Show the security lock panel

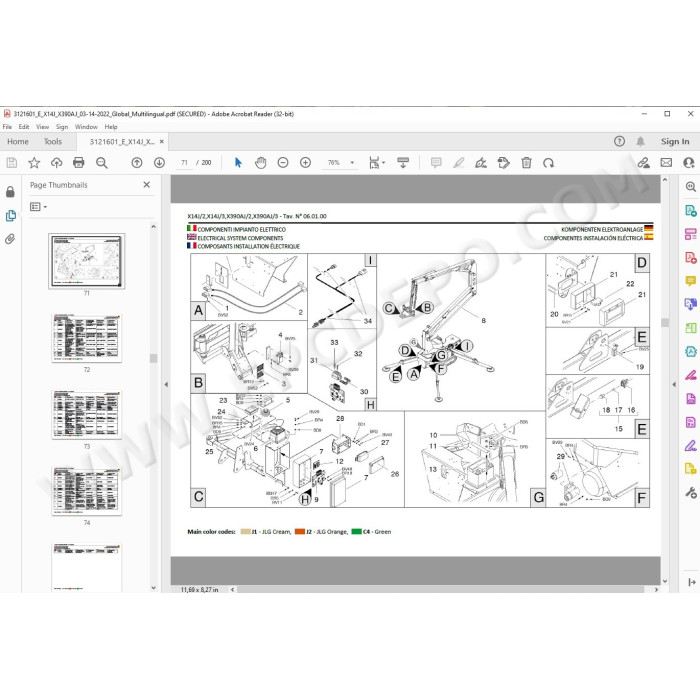10,192
